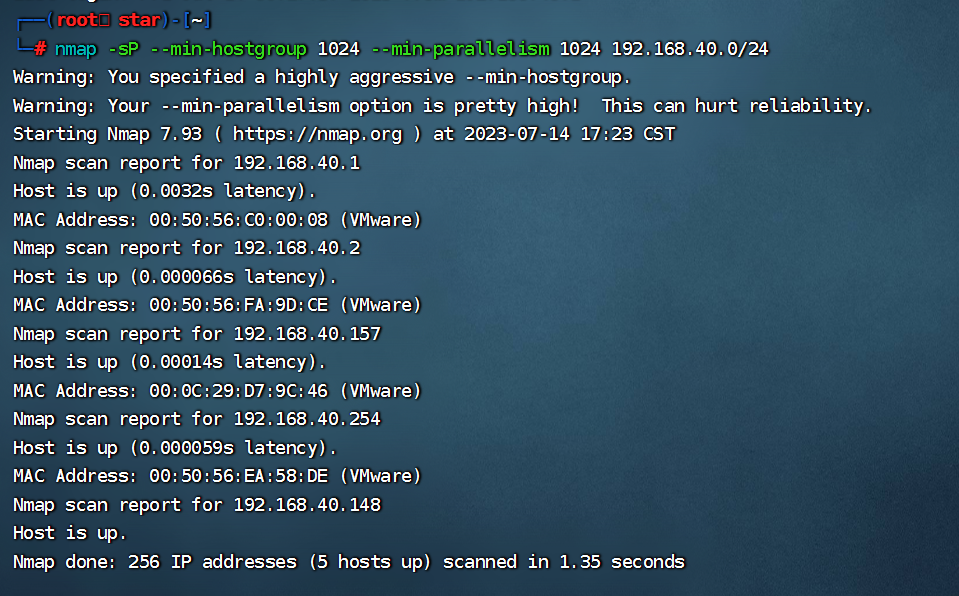Click the IP address 192.168.40.2
The width and height of the screenshot is (959, 596).
pyautogui.click(x=296, y=248)
